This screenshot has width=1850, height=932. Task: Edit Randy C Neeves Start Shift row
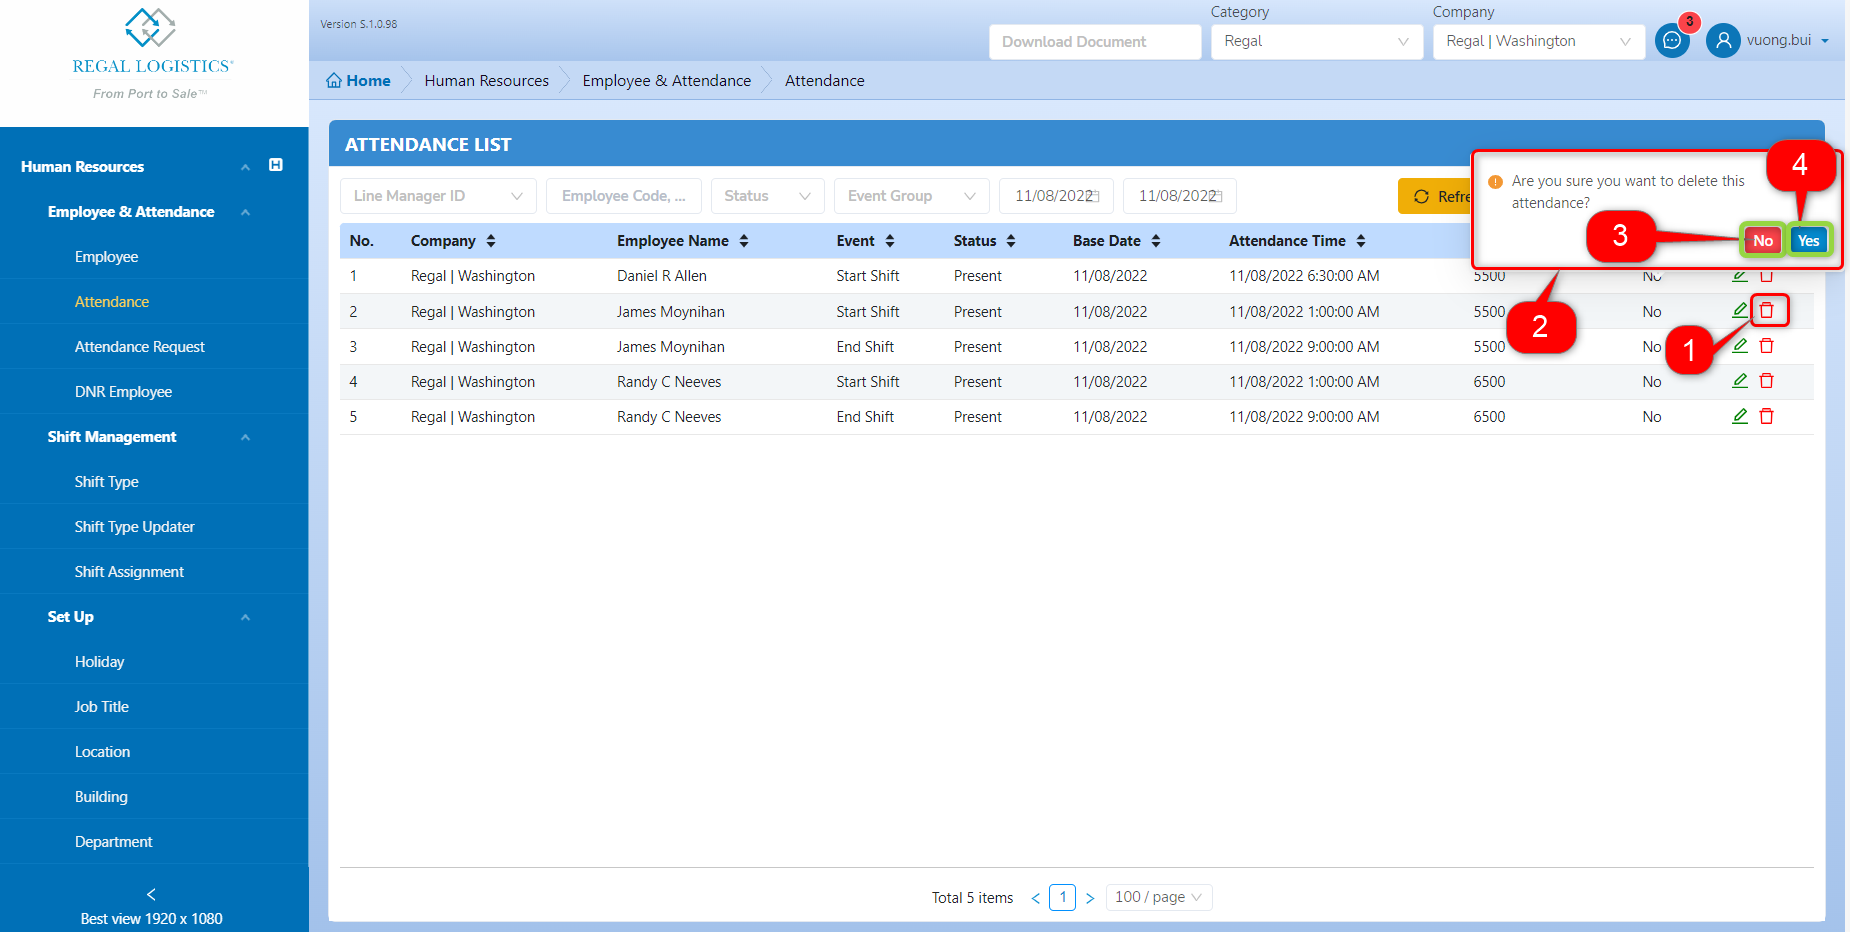coord(1740,381)
